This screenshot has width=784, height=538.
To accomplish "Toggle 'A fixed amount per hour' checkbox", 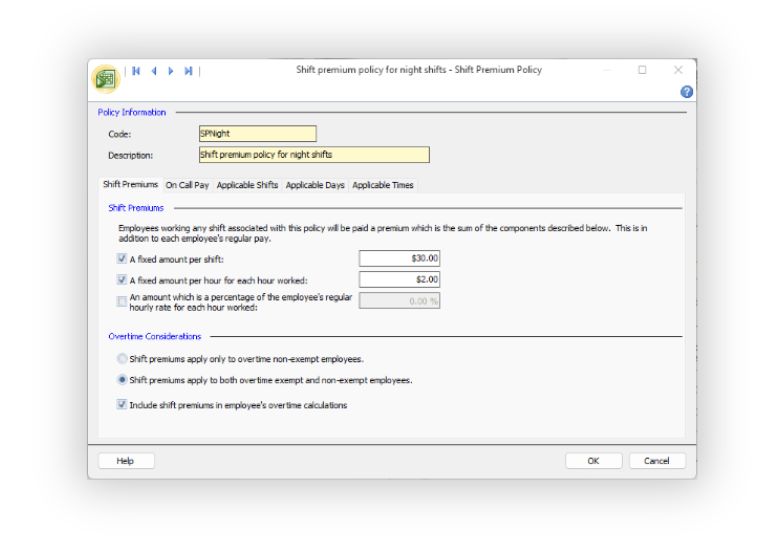I will coord(122,280).
